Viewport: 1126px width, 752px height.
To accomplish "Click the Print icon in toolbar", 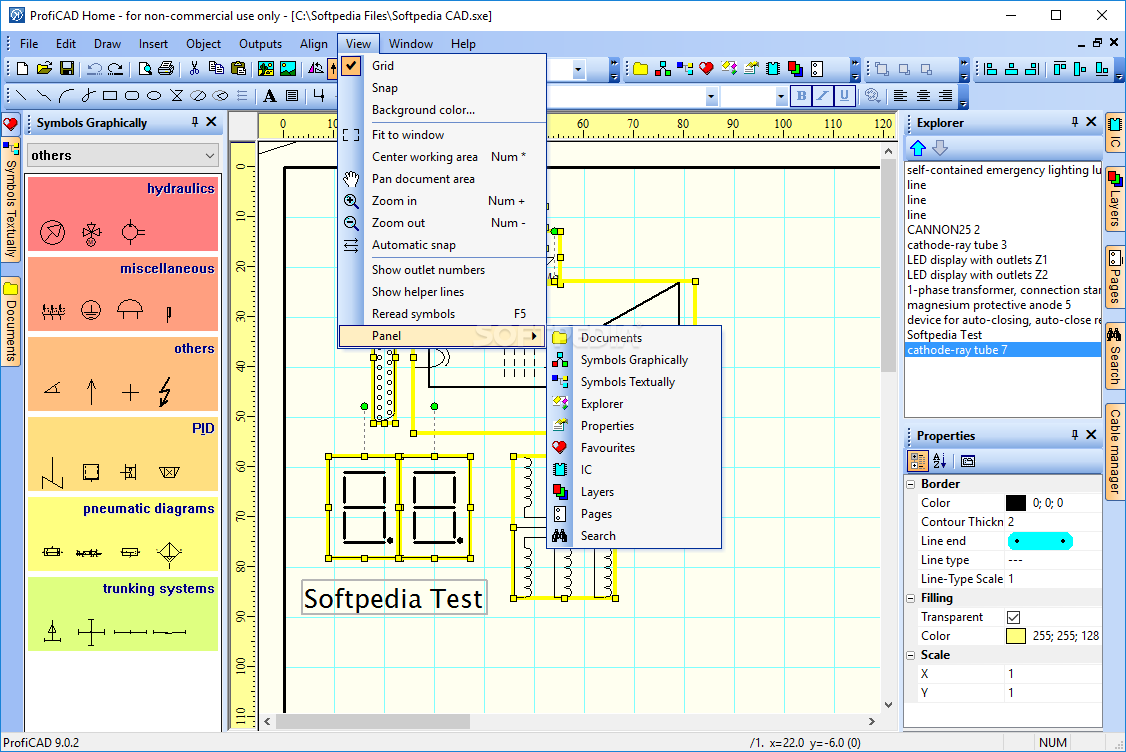I will (x=166, y=68).
